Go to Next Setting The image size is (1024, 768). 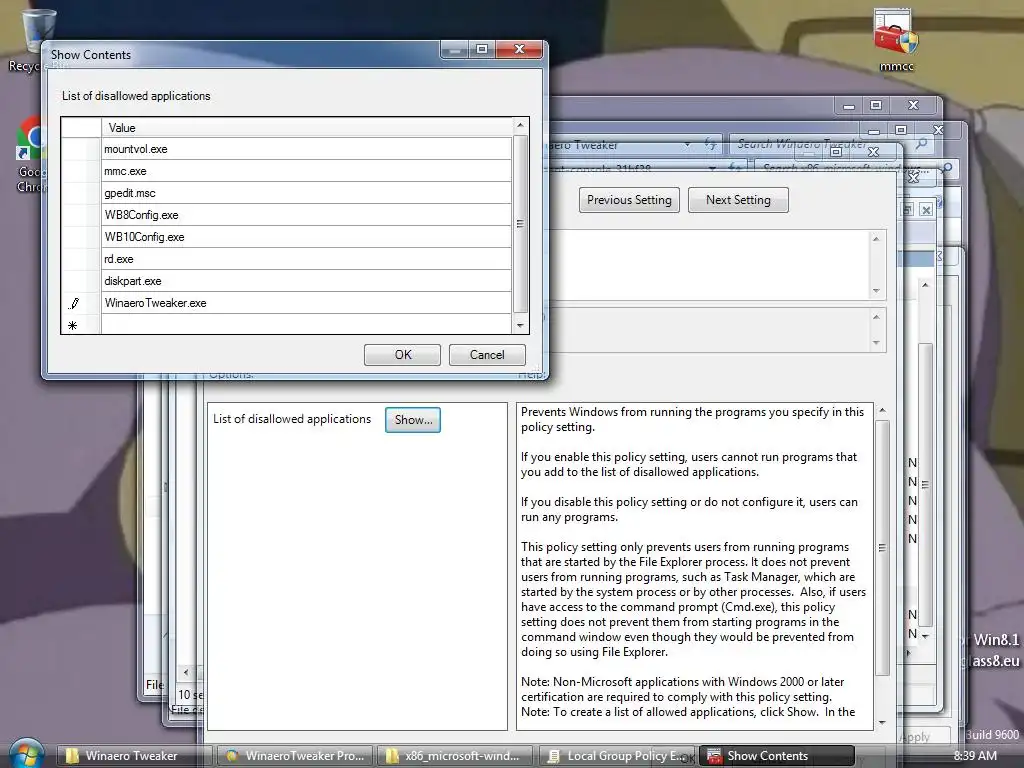[738, 200]
